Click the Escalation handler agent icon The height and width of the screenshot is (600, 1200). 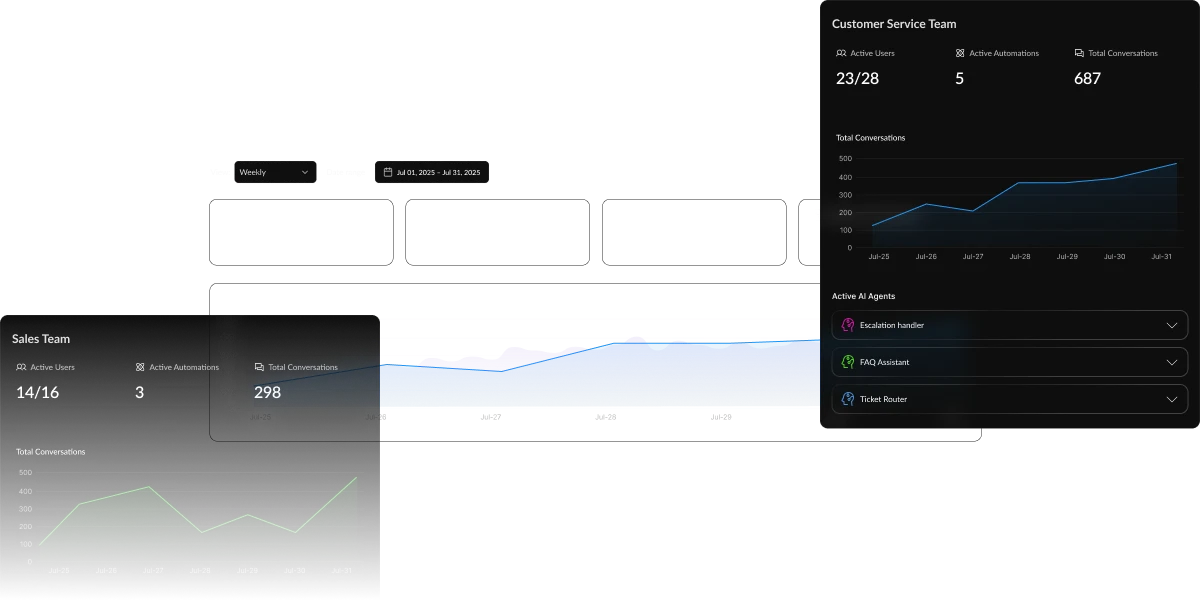click(x=848, y=325)
